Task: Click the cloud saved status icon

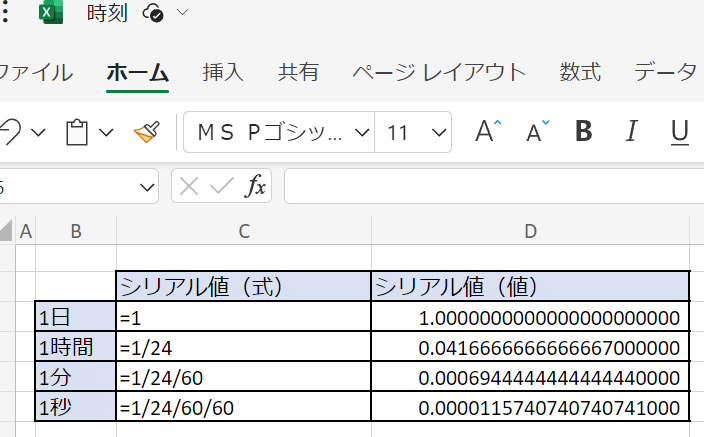Action: click(153, 13)
